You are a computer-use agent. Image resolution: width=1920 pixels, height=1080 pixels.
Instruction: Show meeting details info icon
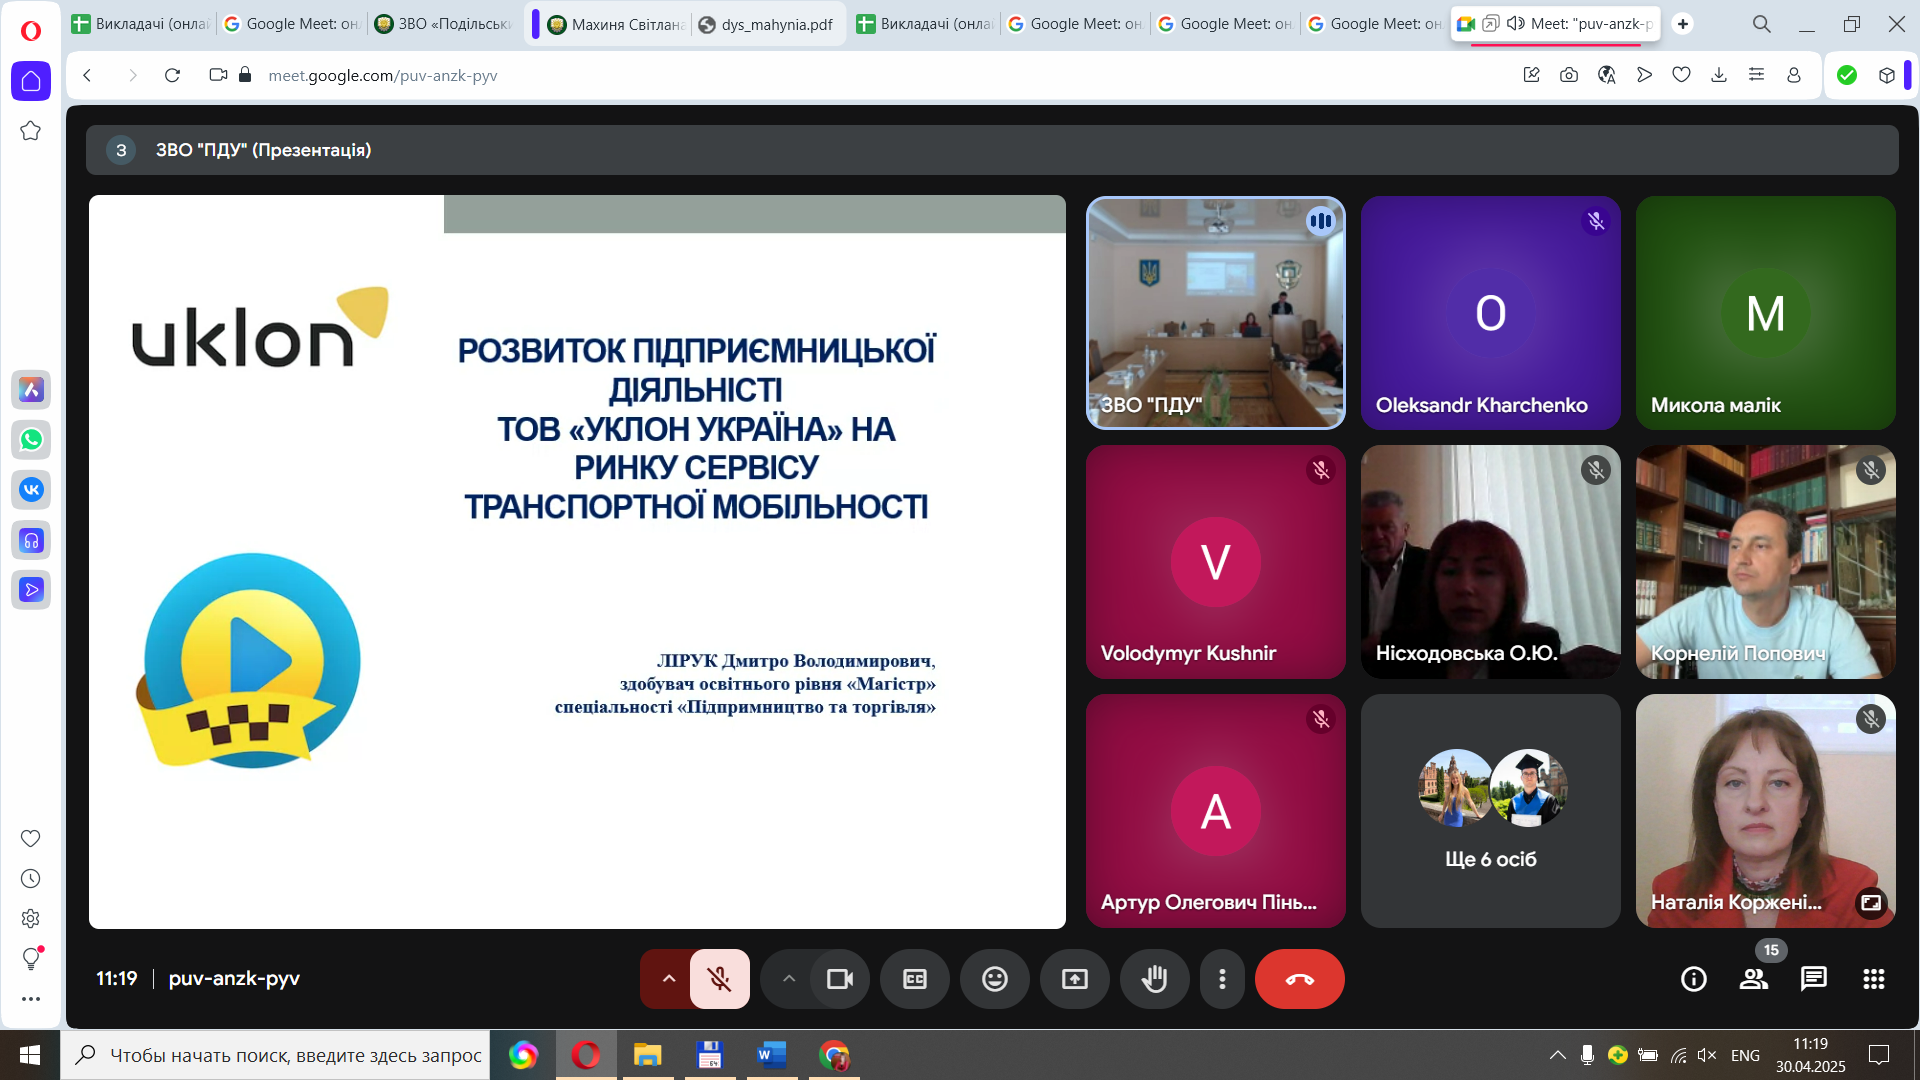pyautogui.click(x=1693, y=979)
